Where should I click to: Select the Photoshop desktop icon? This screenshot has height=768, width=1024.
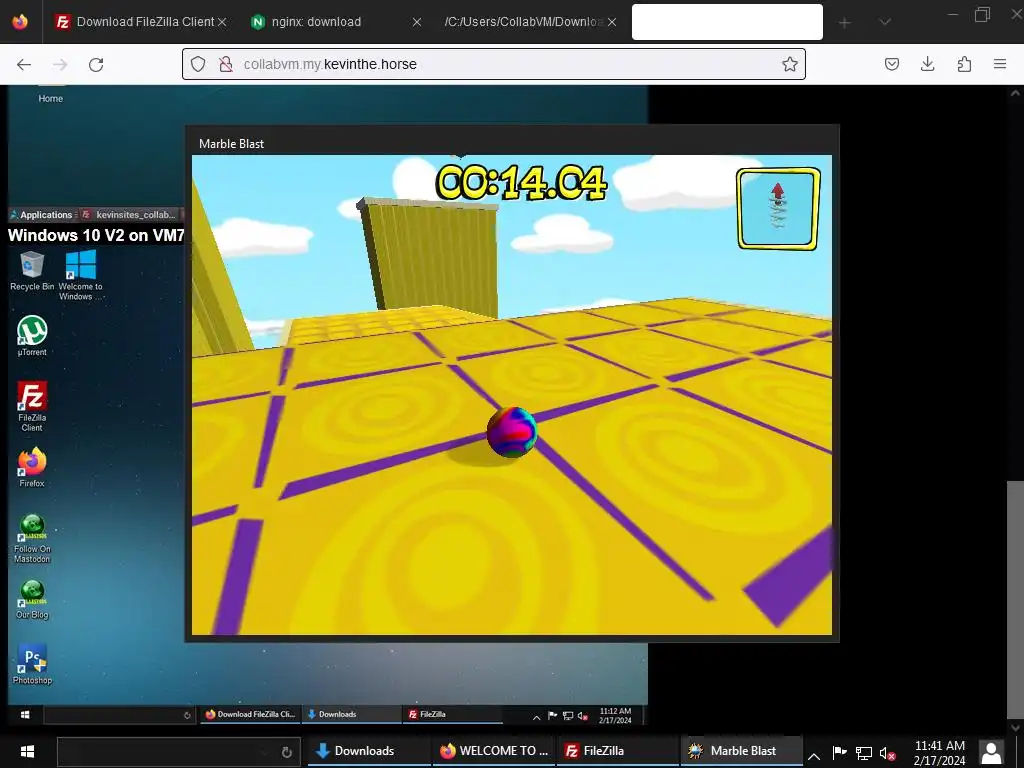[x=32, y=665]
